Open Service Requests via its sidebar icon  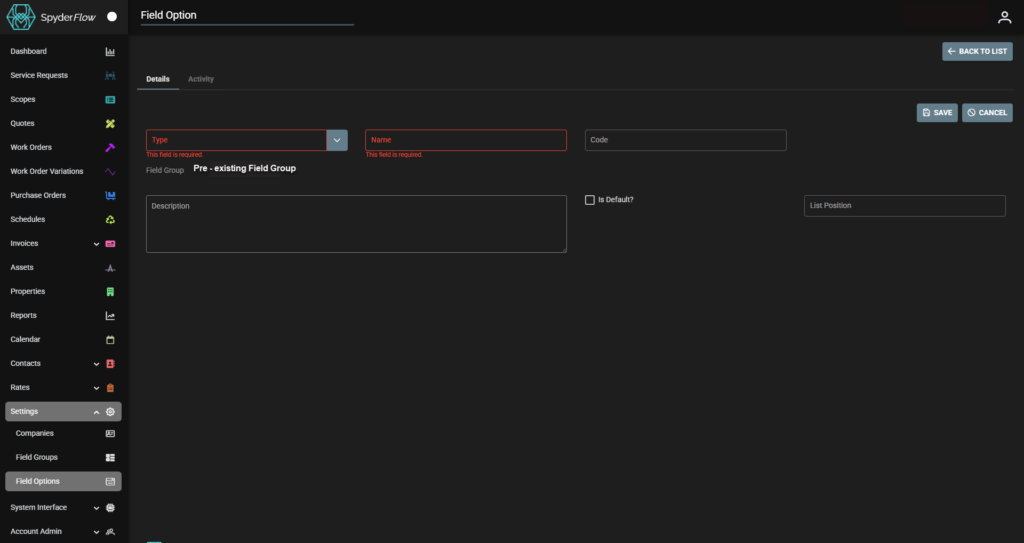(110, 76)
